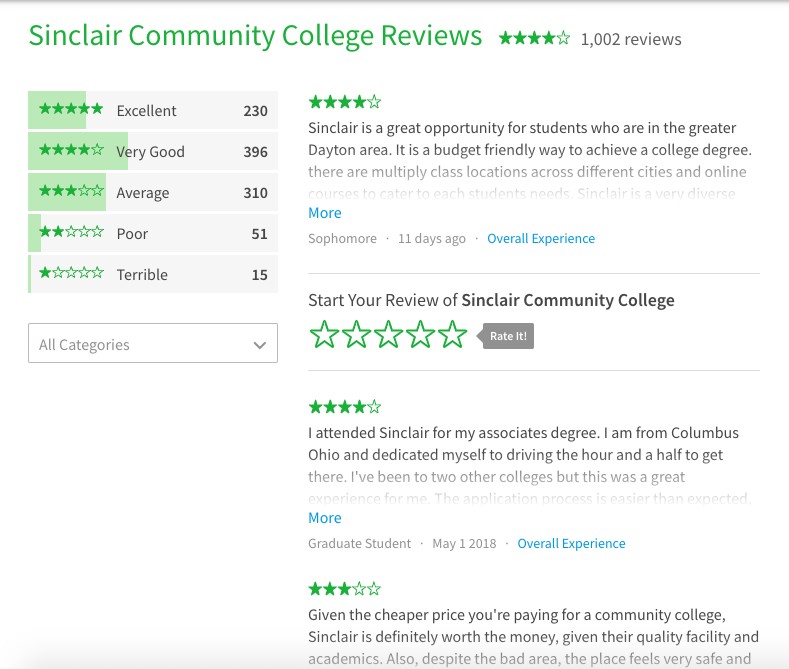Click the All Categories dropdown chevron arrow
789x669 pixels.
(260, 345)
